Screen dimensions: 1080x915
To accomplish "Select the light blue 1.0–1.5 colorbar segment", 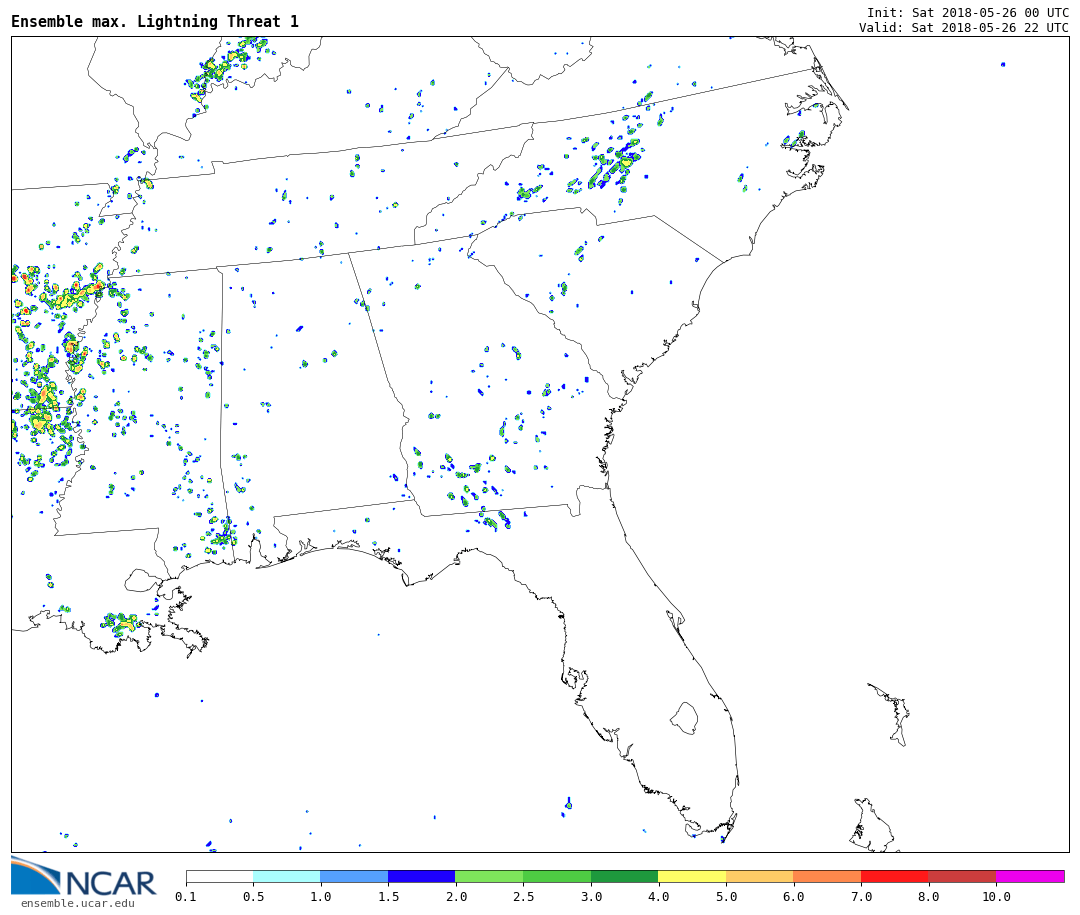I will pyautogui.click(x=355, y=876).
